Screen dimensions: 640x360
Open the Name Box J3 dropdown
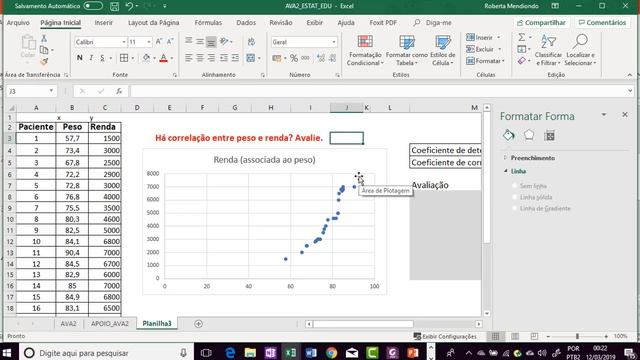pyautogui.click(x=51, y=91)
